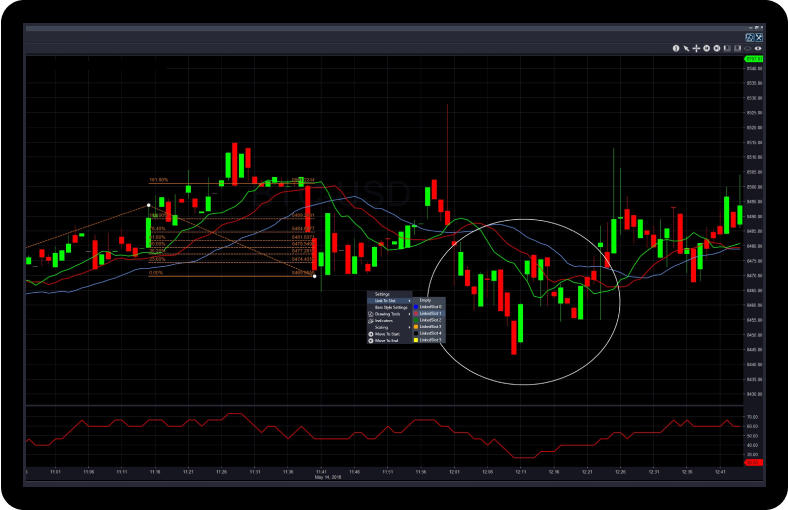Choose Move To End in context menu
Image resolution: width=788 pixels, height=510 pixels.
[x=386, y=341]
